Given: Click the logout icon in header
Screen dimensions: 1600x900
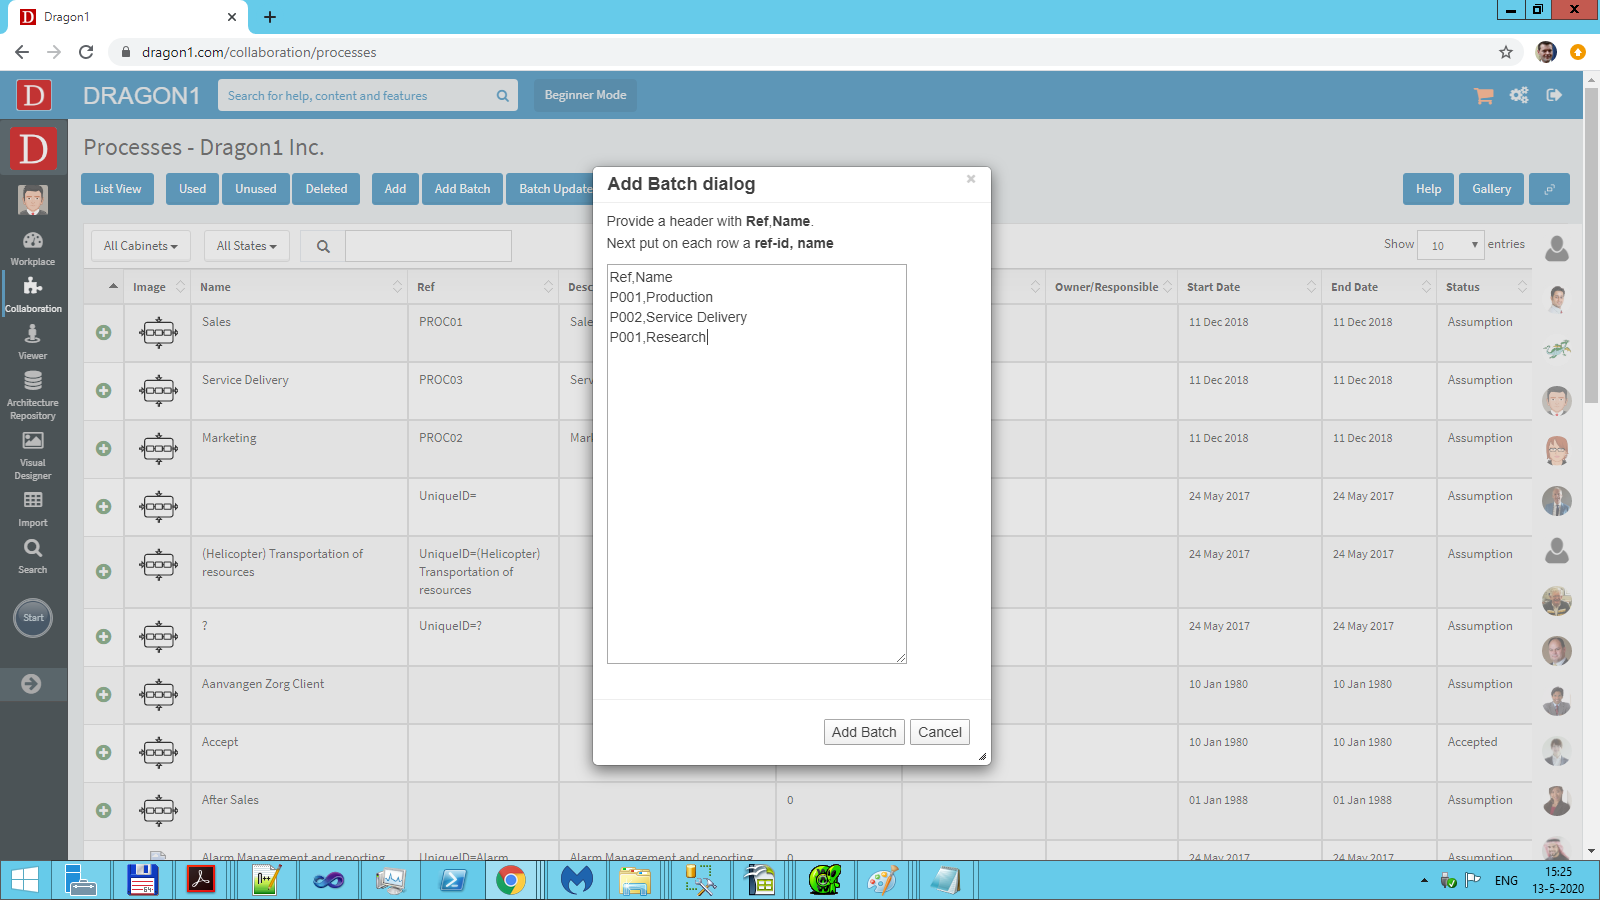Looking at the screenshot, I should (x=1554, y=95).
